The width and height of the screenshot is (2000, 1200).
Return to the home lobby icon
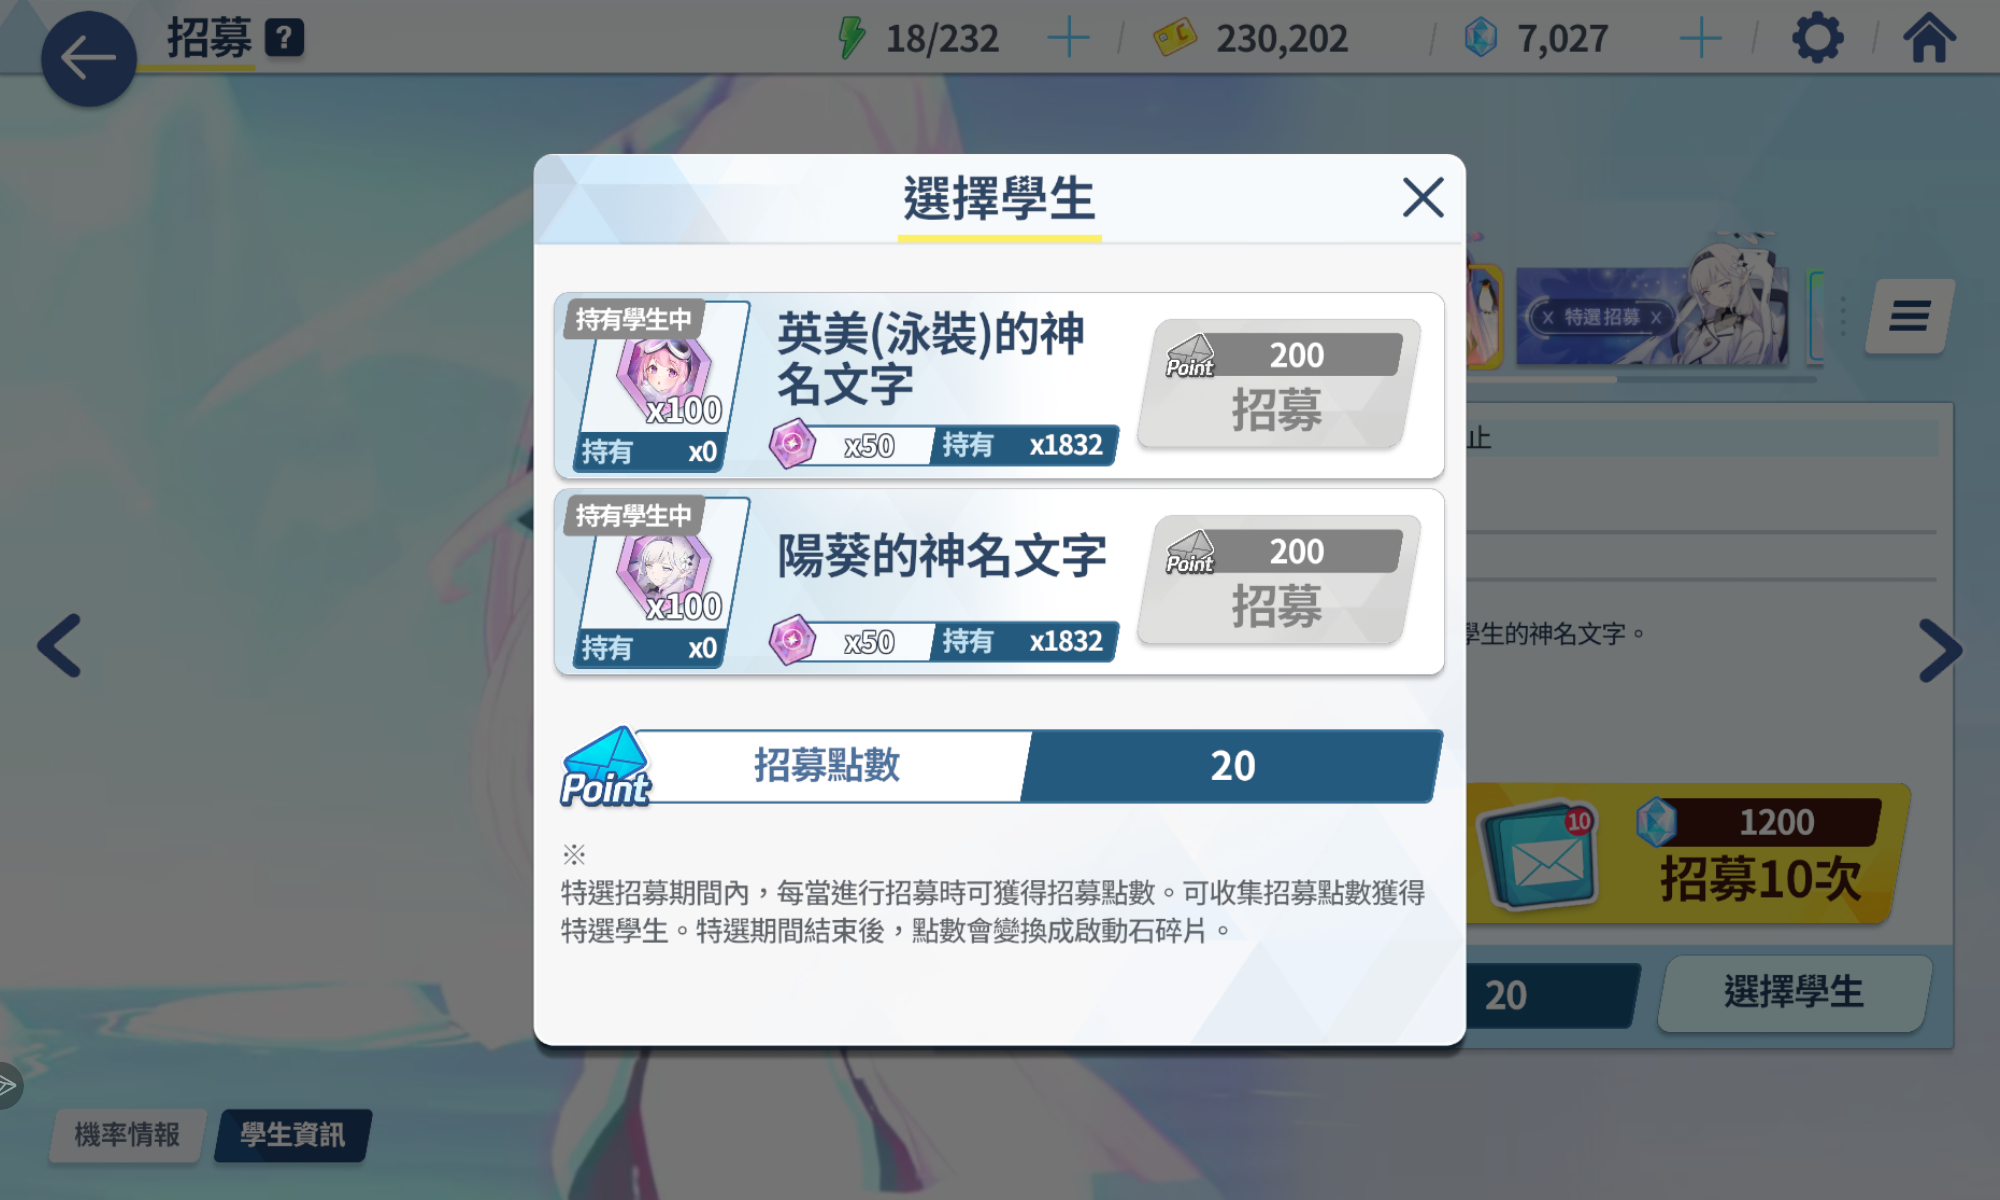pos(1929,38)
